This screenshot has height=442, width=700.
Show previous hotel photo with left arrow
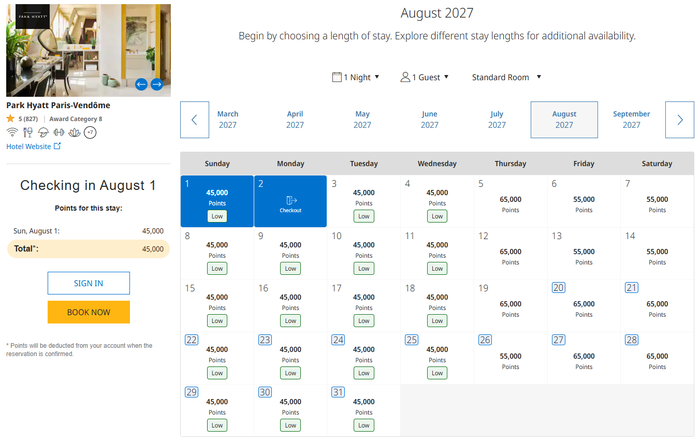pyautogui.click(x=141, y=84)
